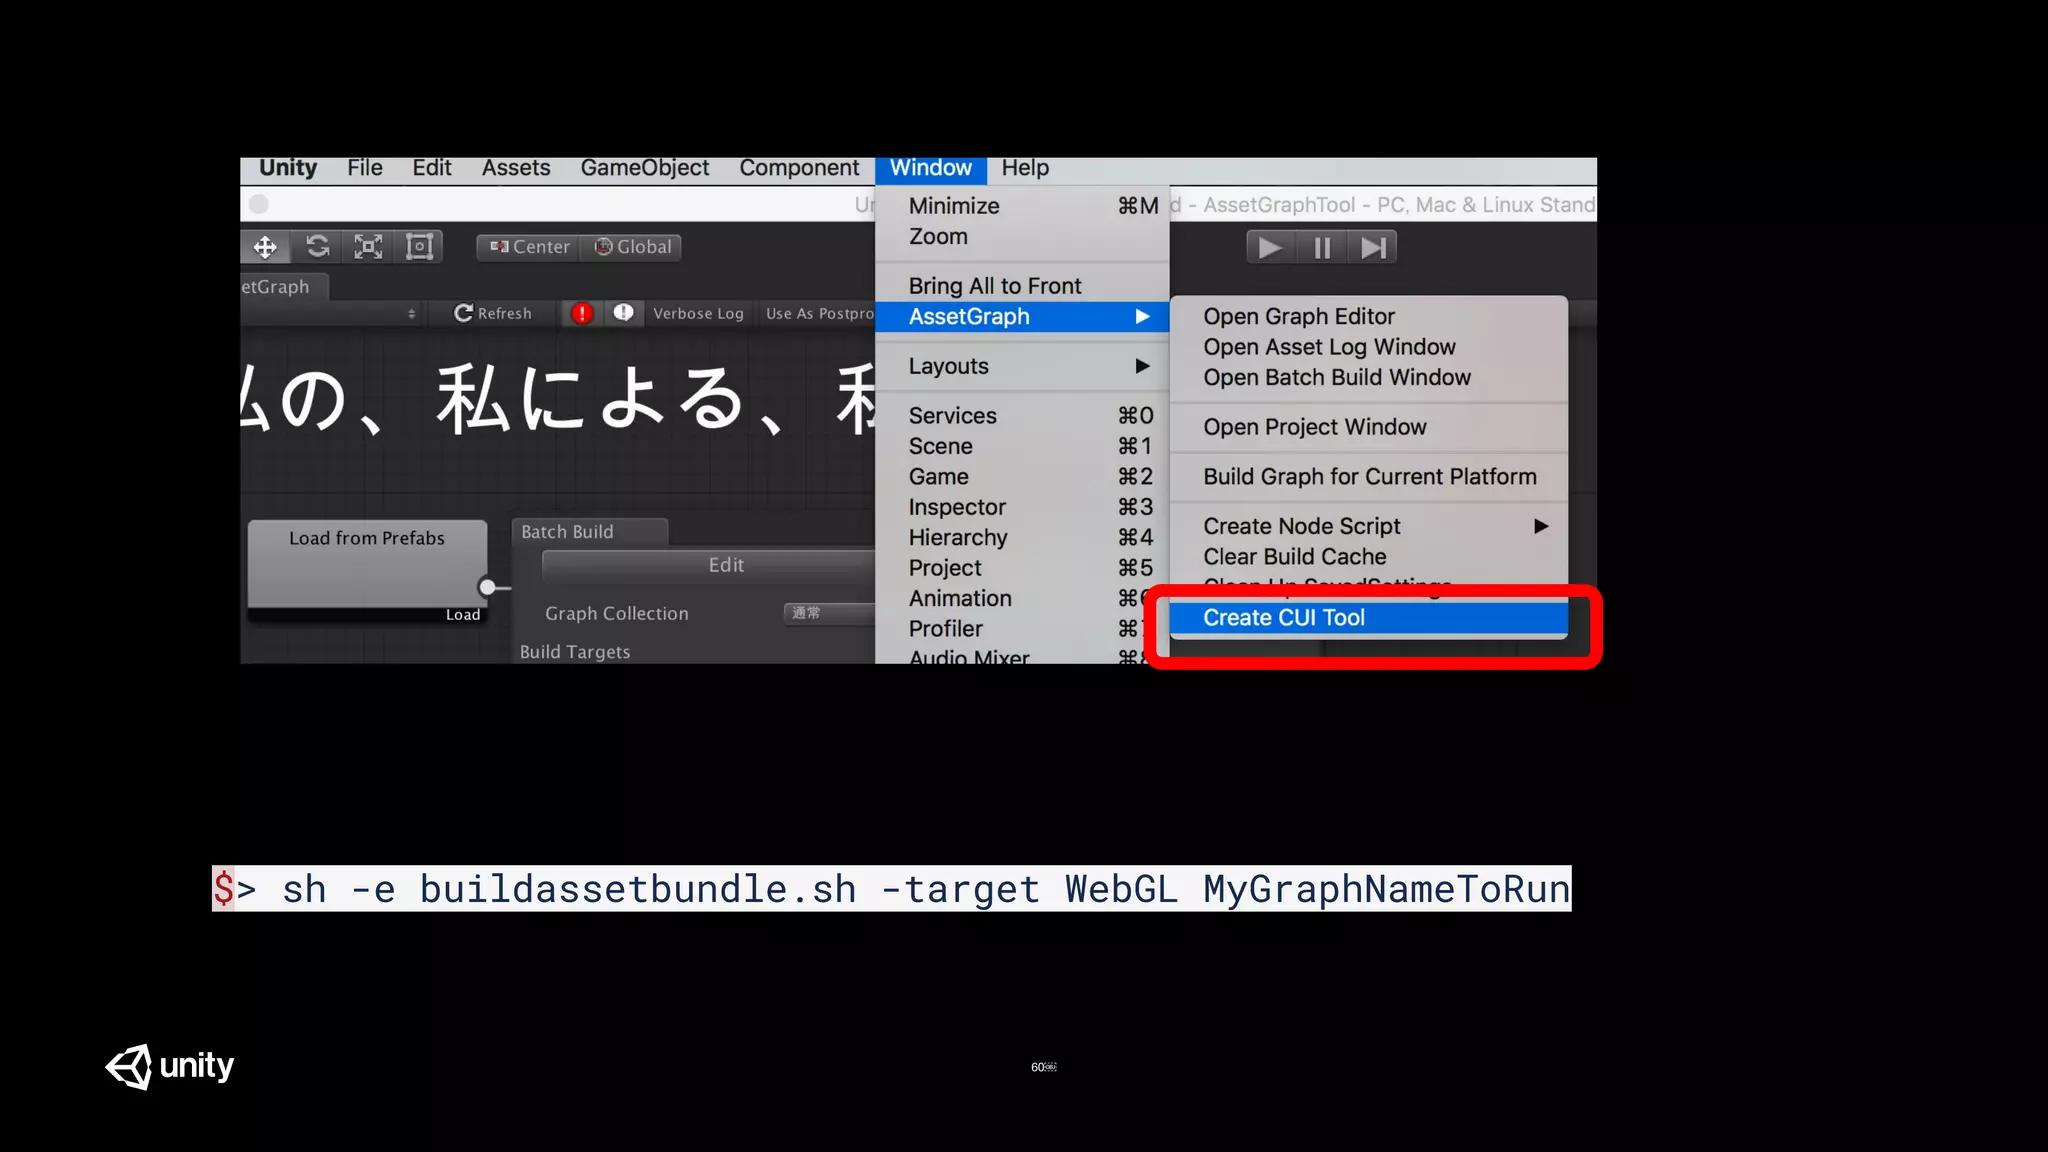Select Clear Build Cache
2048x1152 pixels.
[1369, 557]
